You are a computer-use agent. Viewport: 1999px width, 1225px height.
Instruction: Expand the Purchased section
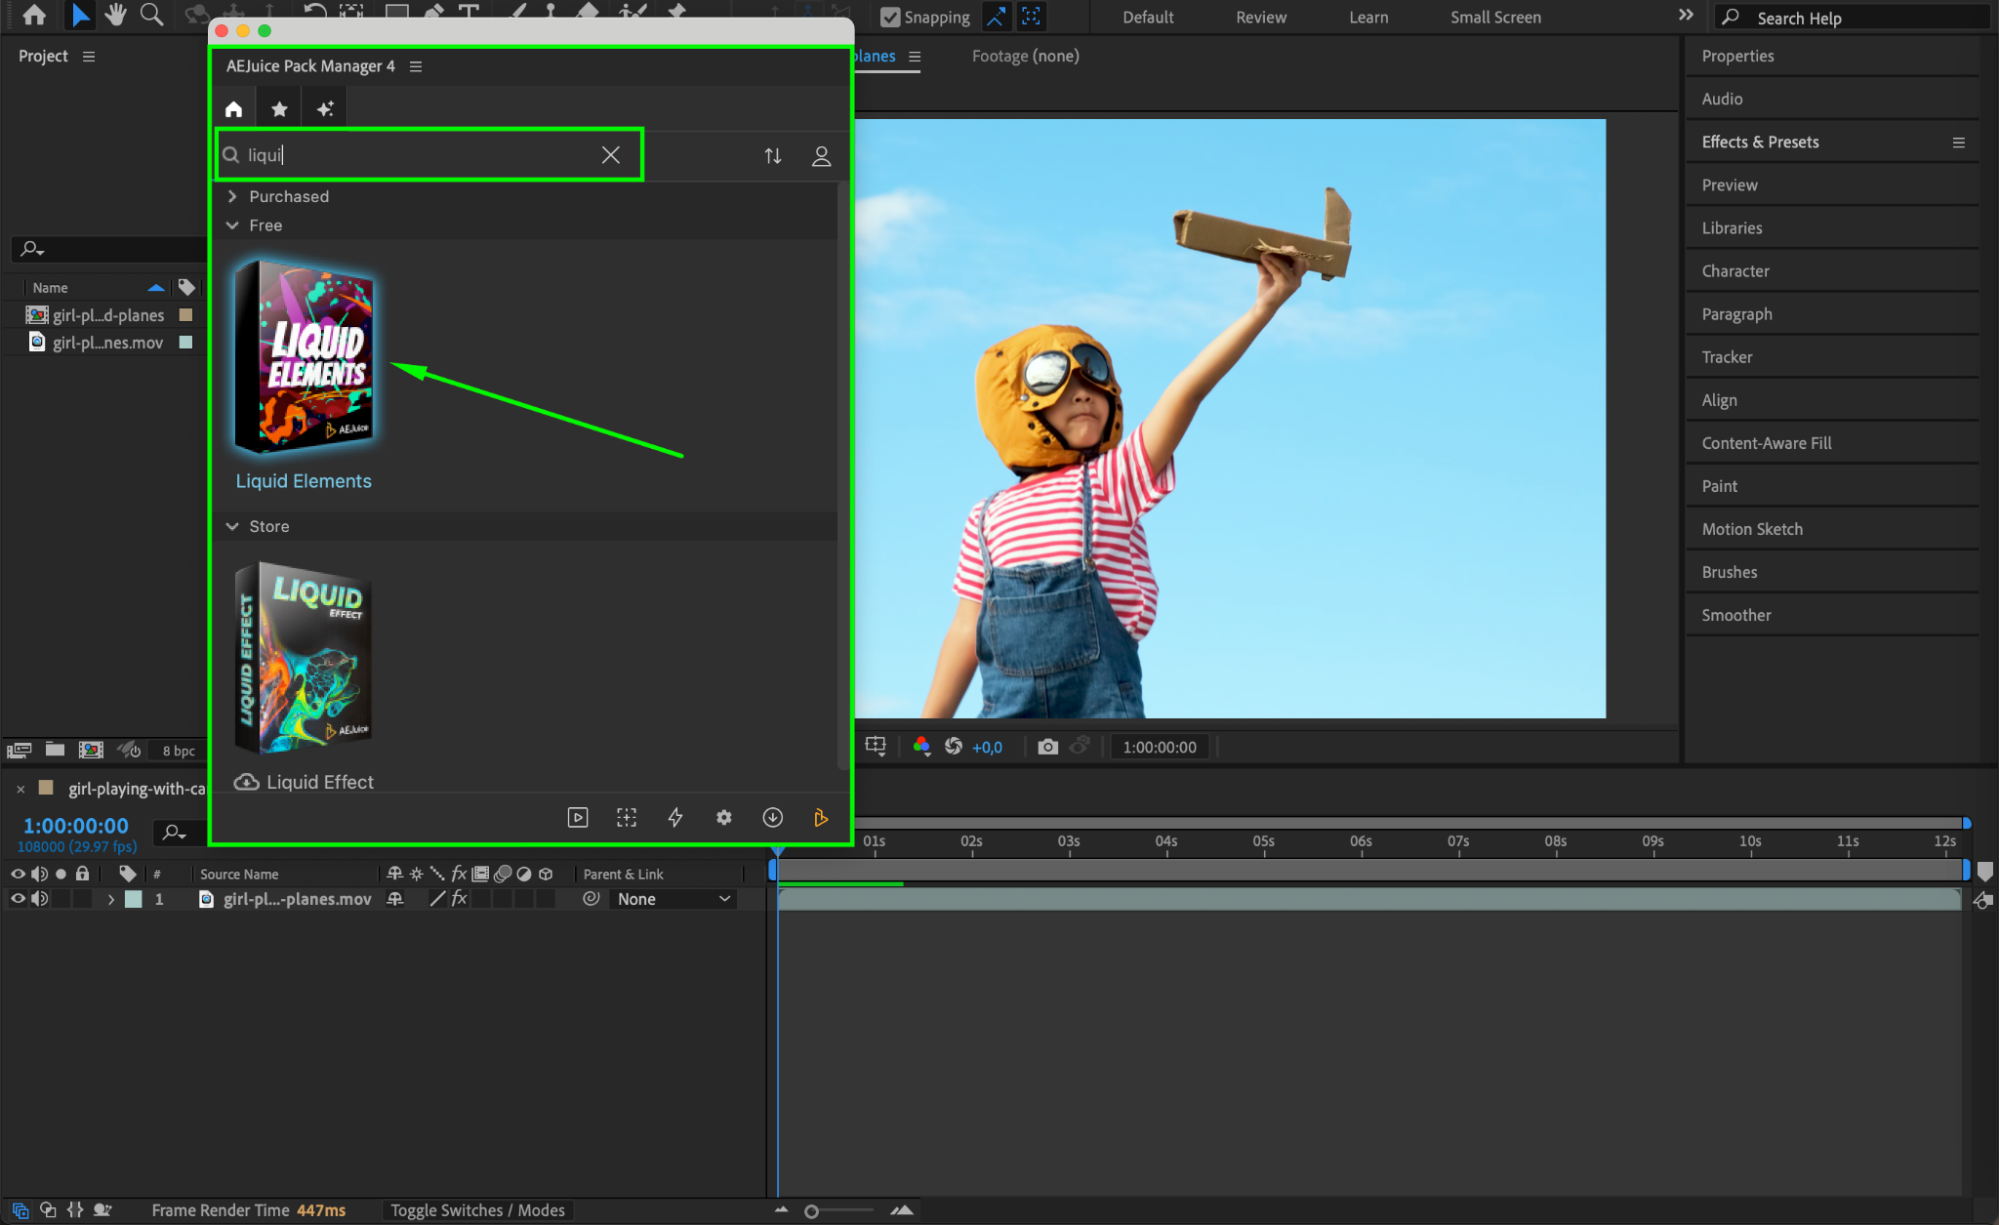tap(232, 196)
